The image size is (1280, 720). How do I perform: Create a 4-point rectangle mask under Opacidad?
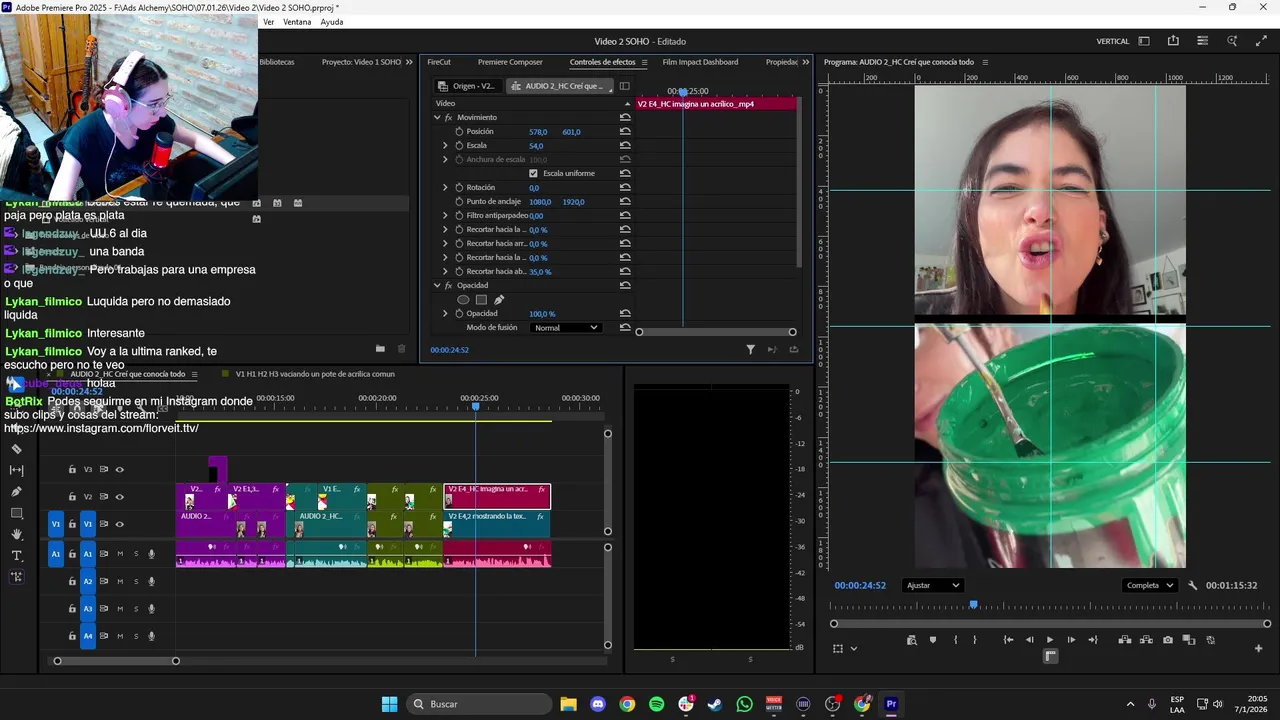[481, 299]
